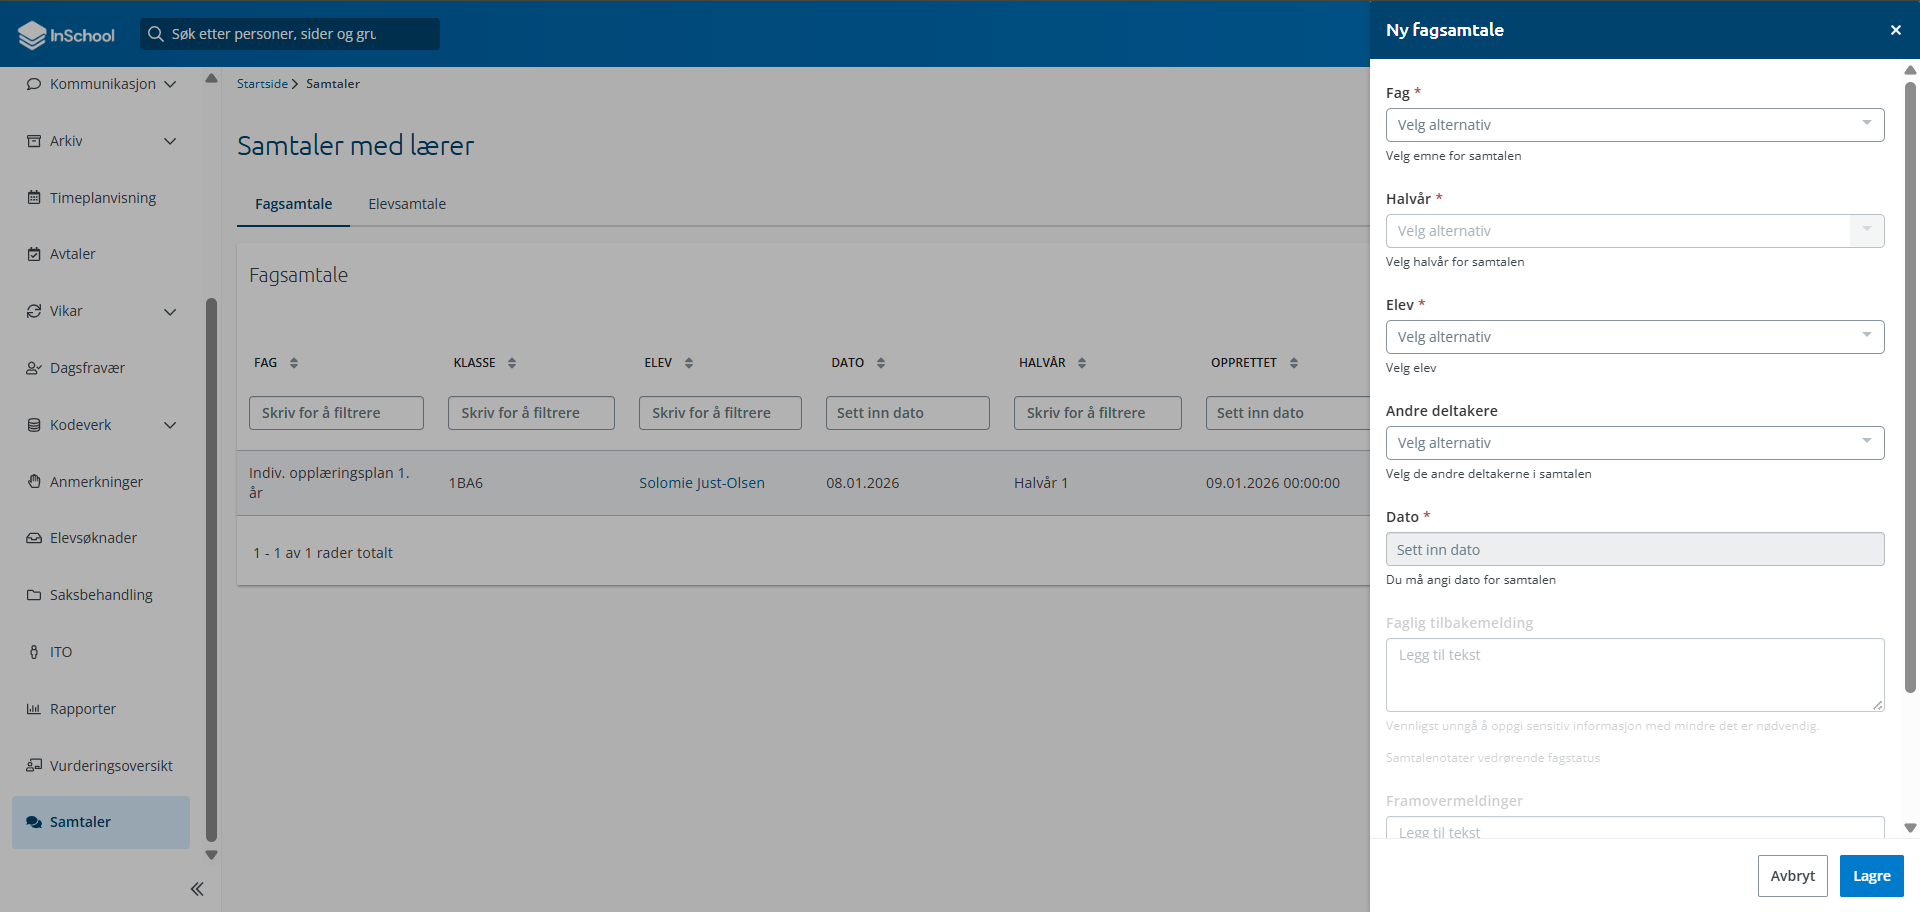The image size is (1920, 912).
Task: Click the DATO filter date input
Action: click(907, 413)
